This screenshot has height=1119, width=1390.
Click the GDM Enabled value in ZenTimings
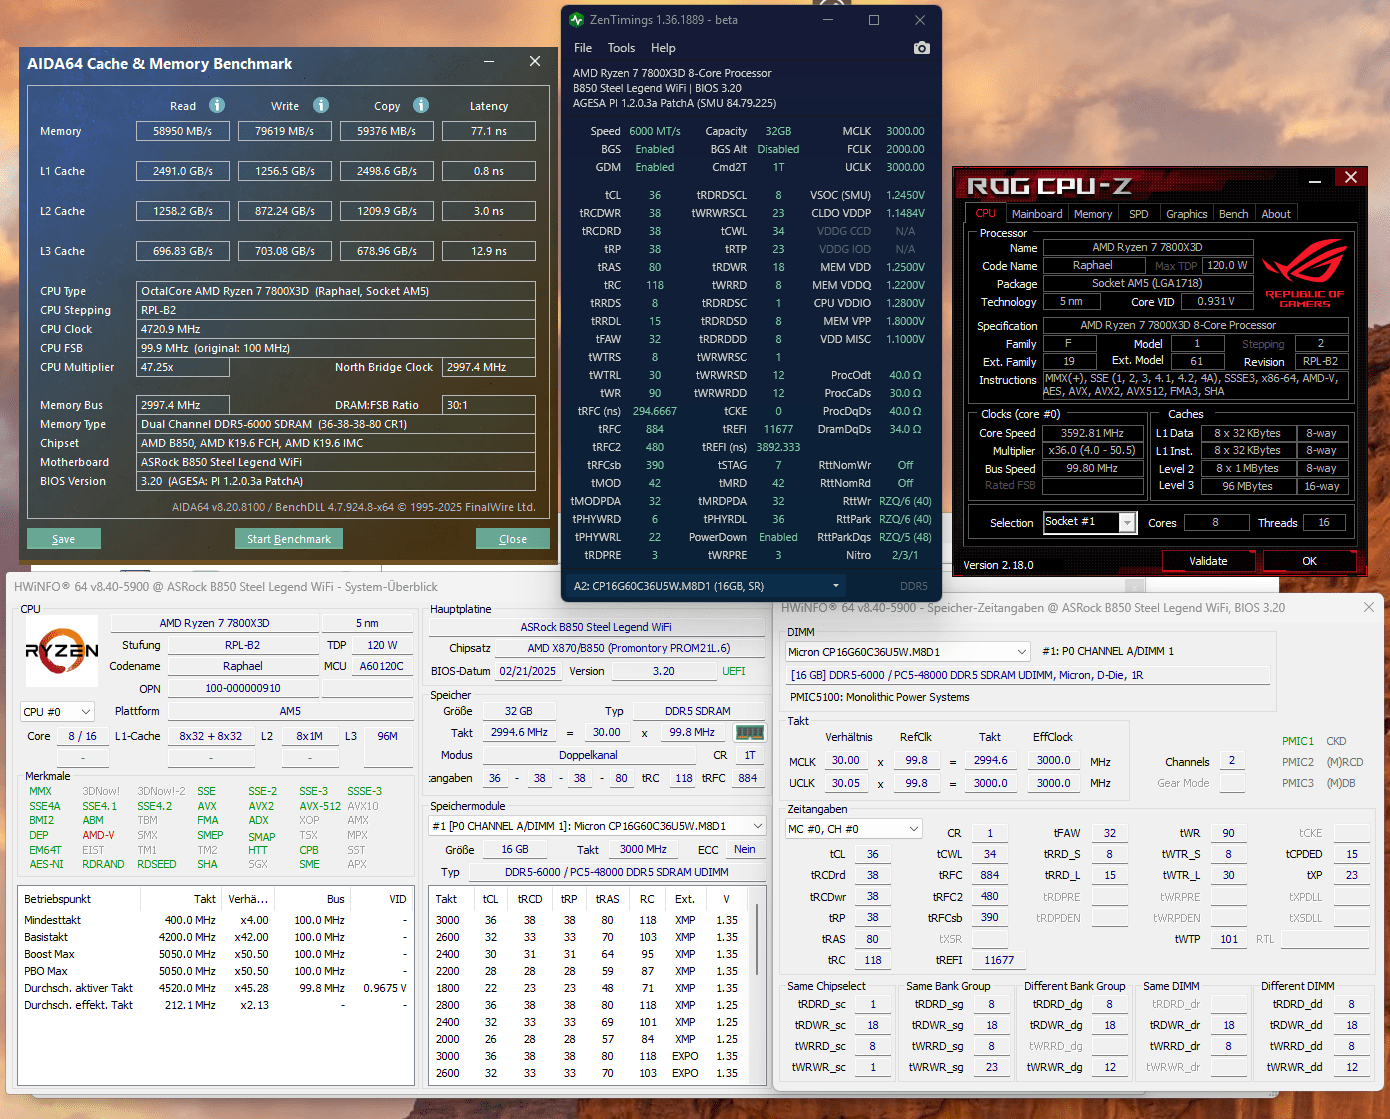tap(655, 167)
